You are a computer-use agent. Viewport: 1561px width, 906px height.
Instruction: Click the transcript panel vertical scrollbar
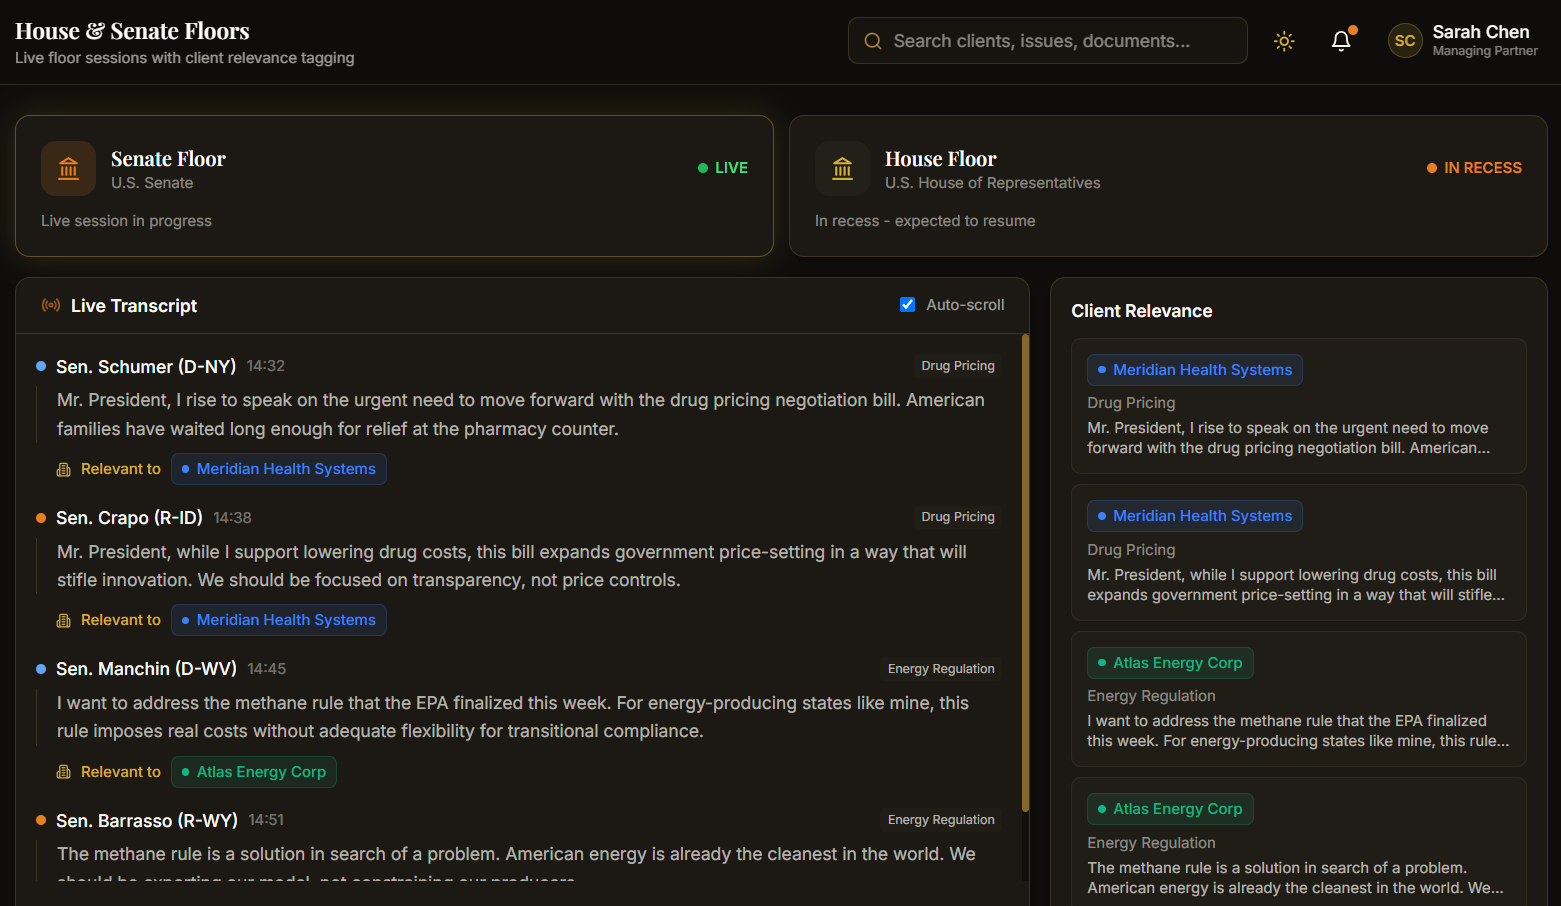[1025, 573]
